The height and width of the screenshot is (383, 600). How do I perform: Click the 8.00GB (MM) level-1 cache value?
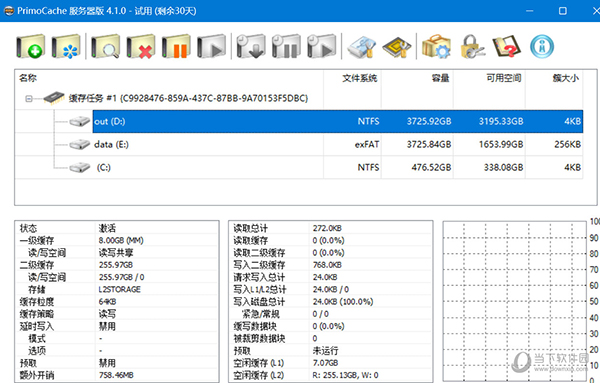[x=121, y=241]
